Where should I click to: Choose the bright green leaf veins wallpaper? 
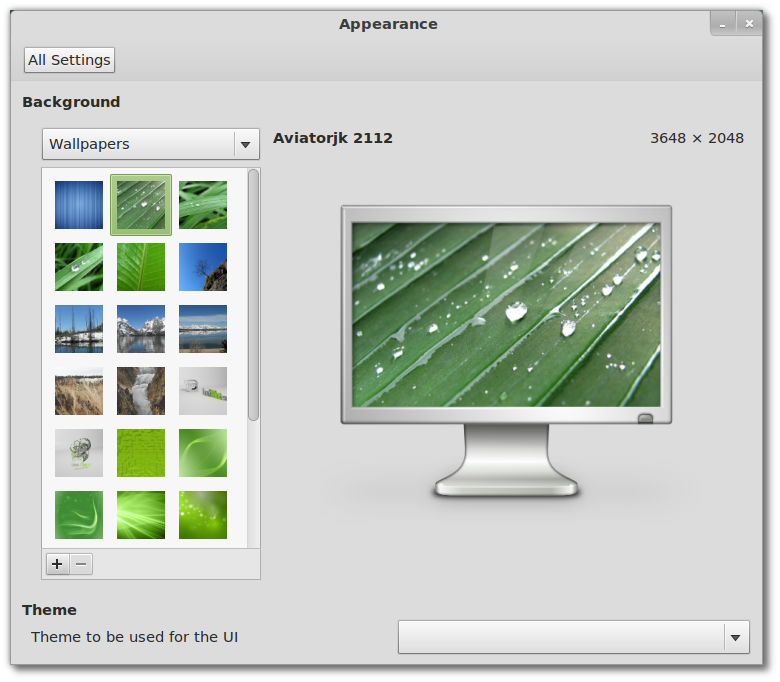141,267
